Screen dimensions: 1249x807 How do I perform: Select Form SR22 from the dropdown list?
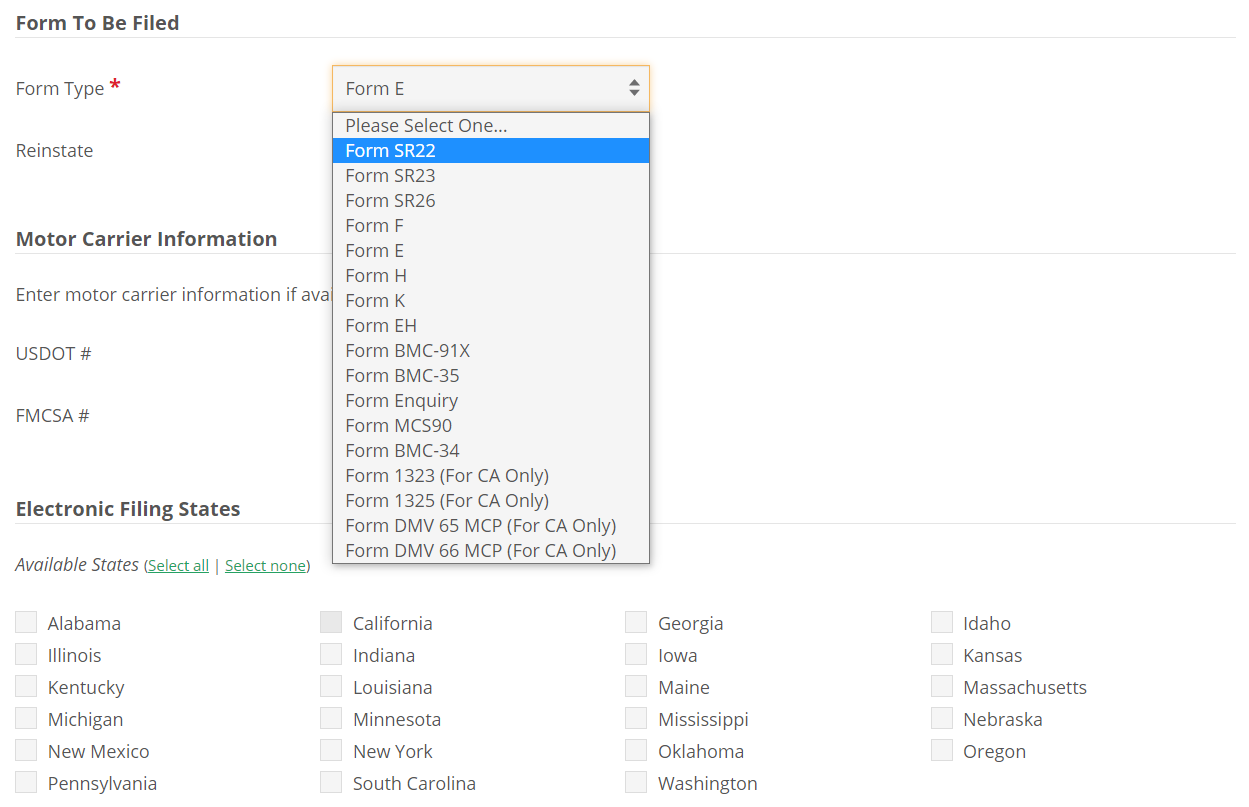[x=390, y=150]
